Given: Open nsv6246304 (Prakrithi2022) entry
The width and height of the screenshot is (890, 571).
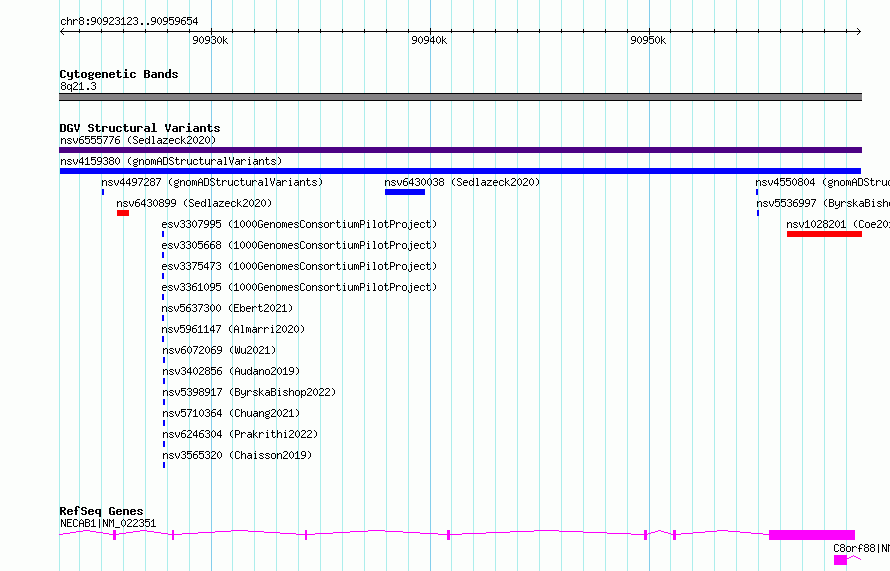Looking at the screenshot, I should (x=240, y=434).
